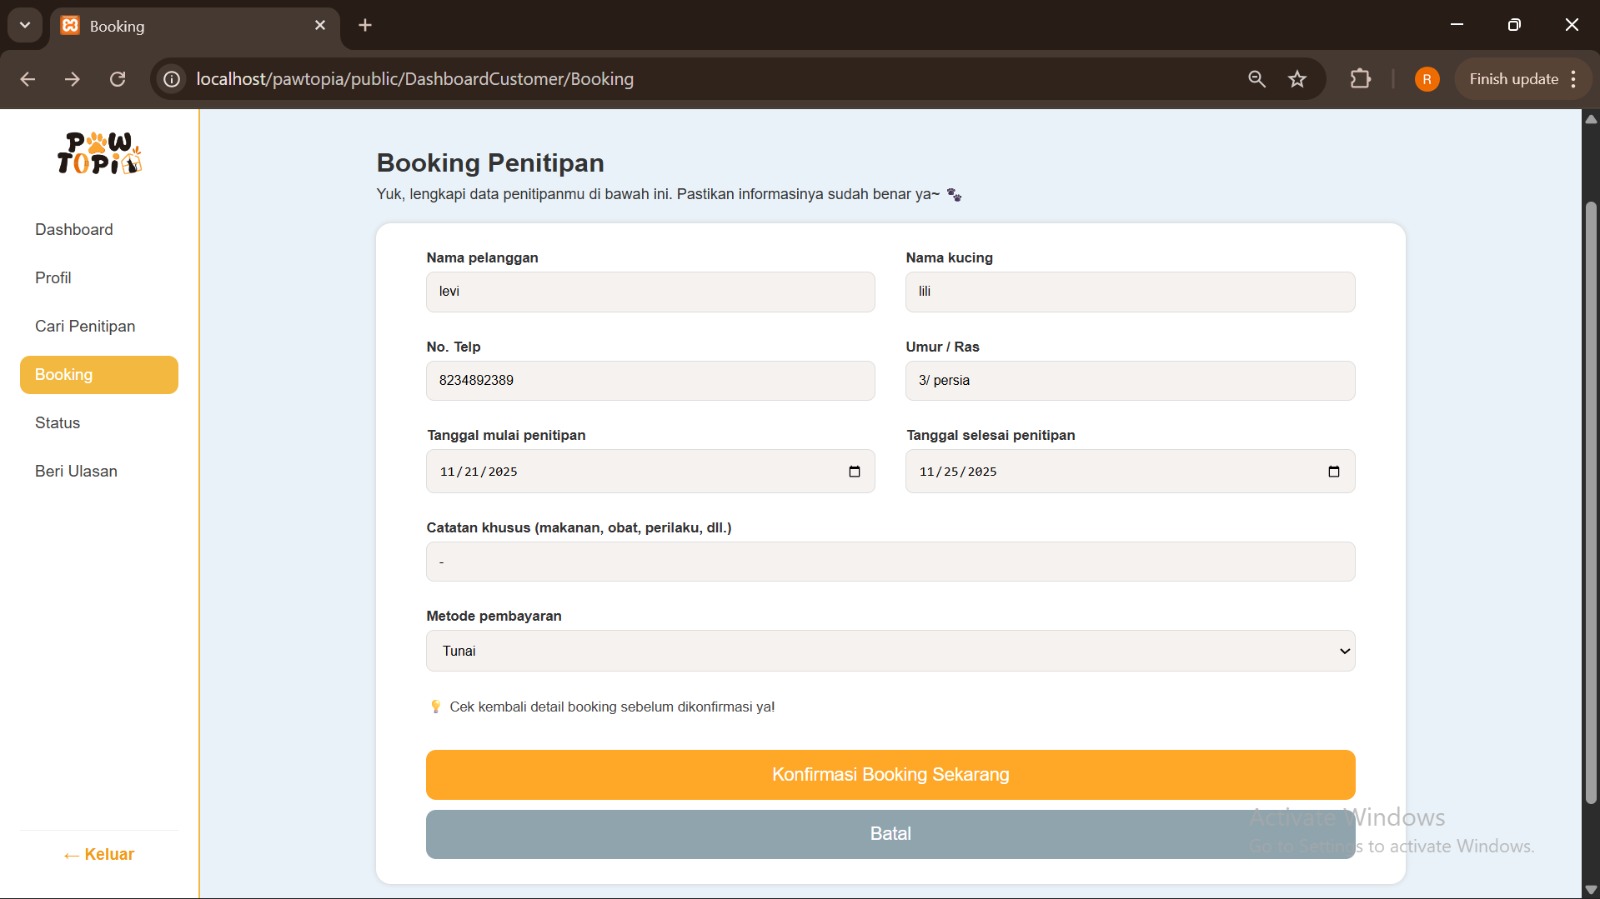Open a new browser tab
Screen dimensions: 1600x899
point(365,26)
